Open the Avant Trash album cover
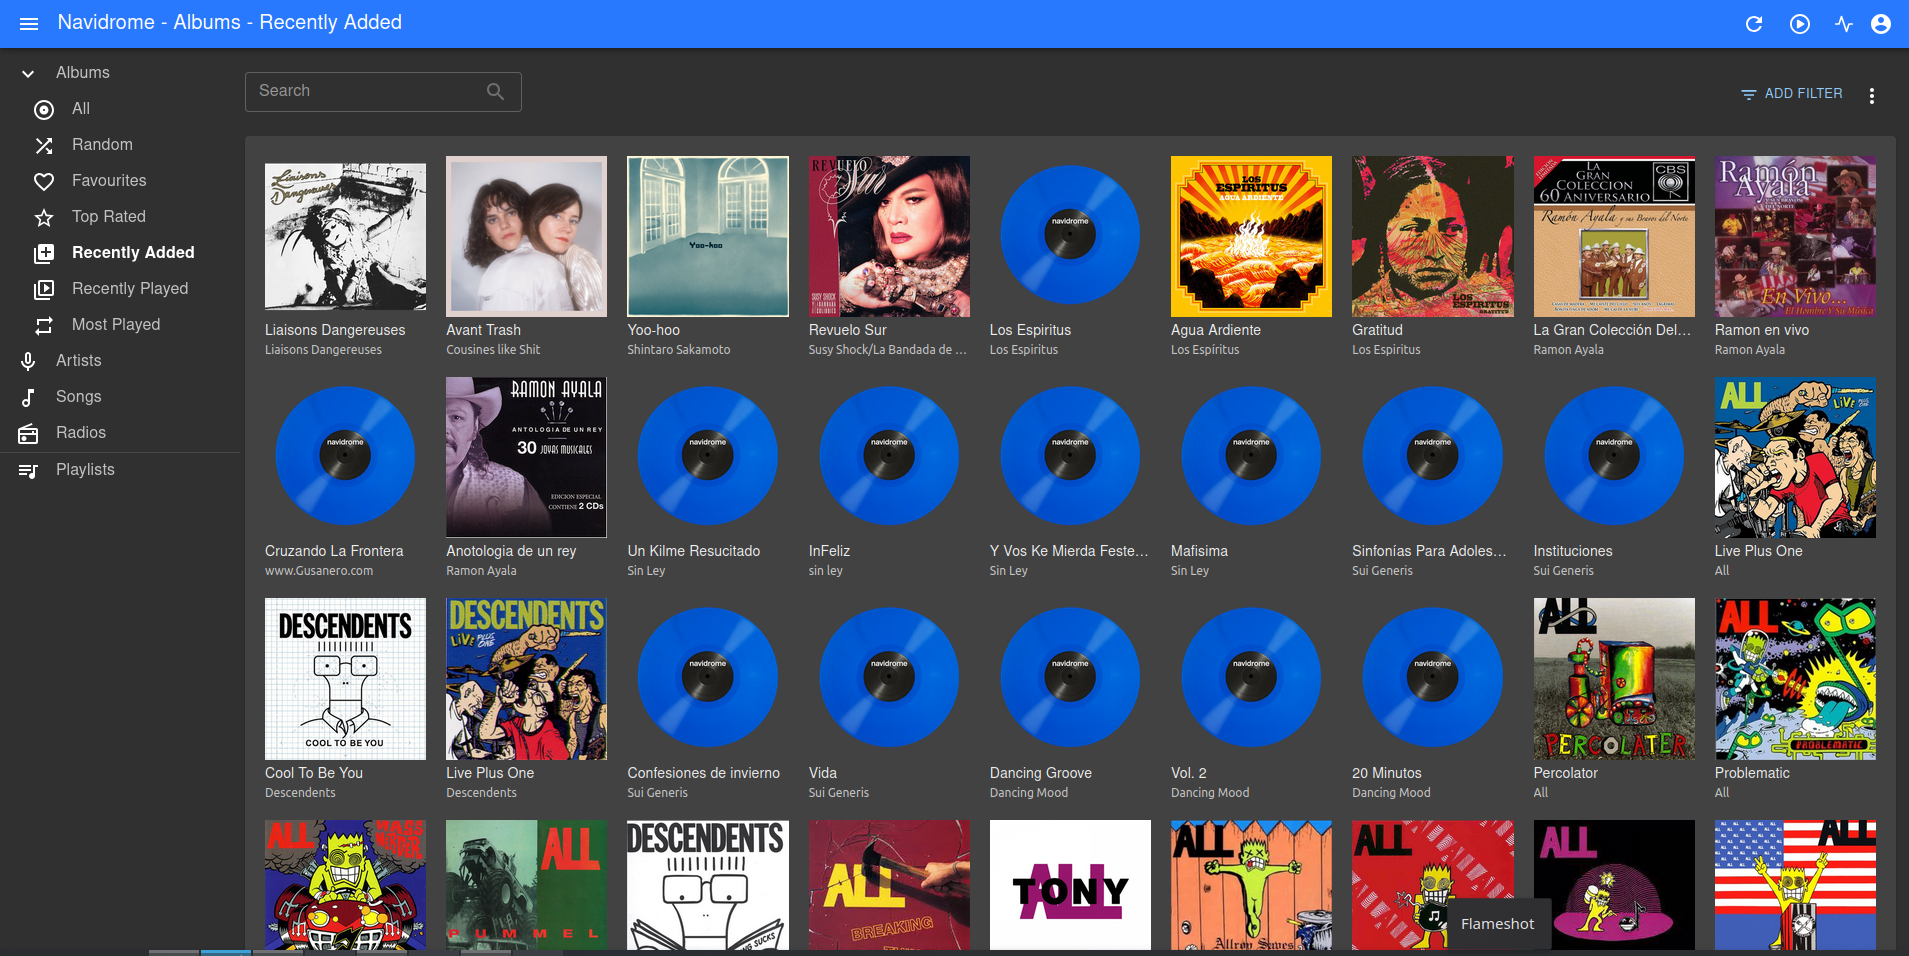This screenshot has height=956, width=1909. coord(526,236)
